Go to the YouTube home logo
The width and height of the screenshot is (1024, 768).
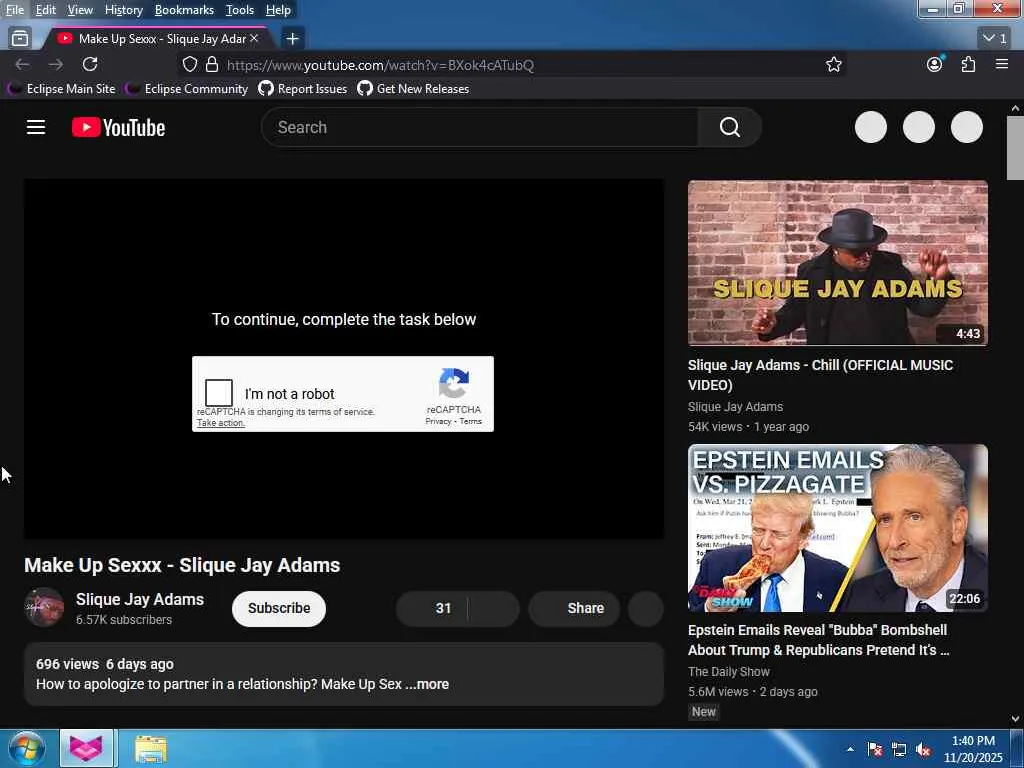(x=118, y=127)
